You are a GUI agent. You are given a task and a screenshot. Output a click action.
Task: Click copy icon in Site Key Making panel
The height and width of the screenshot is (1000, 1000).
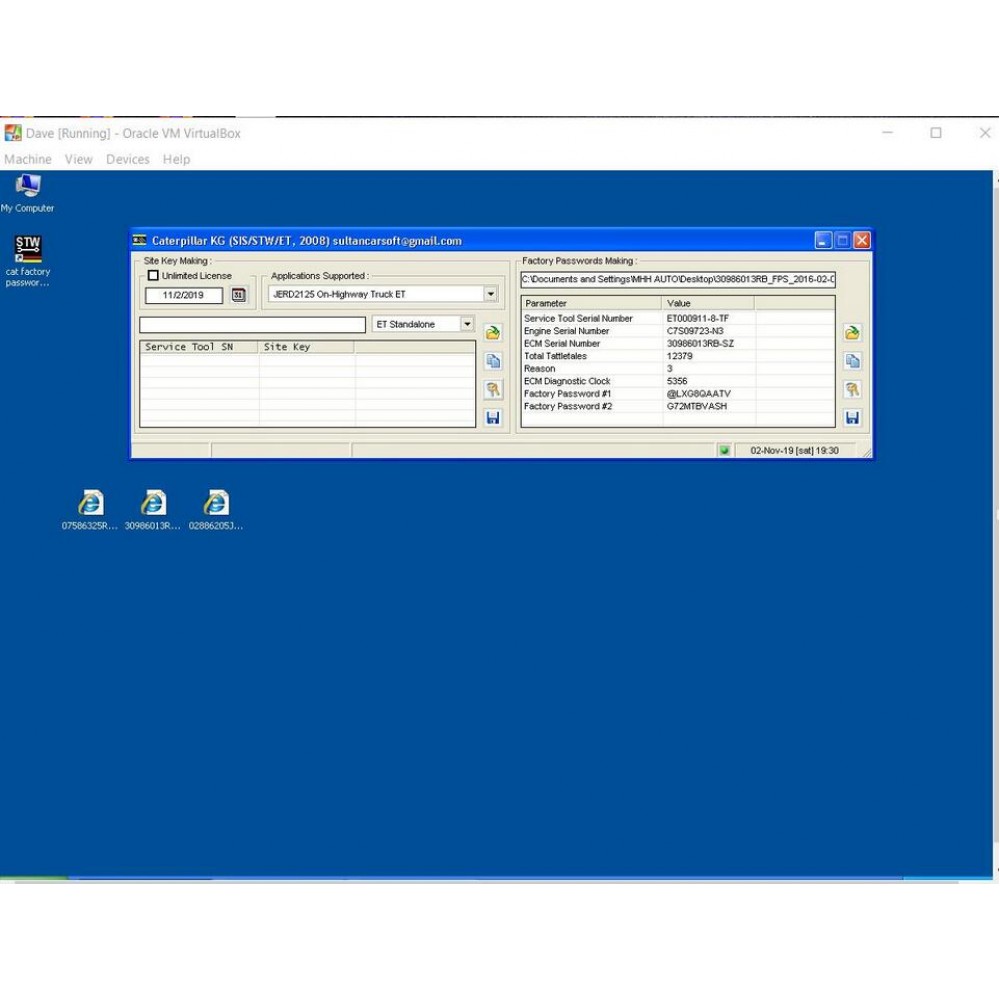(493, 361)
